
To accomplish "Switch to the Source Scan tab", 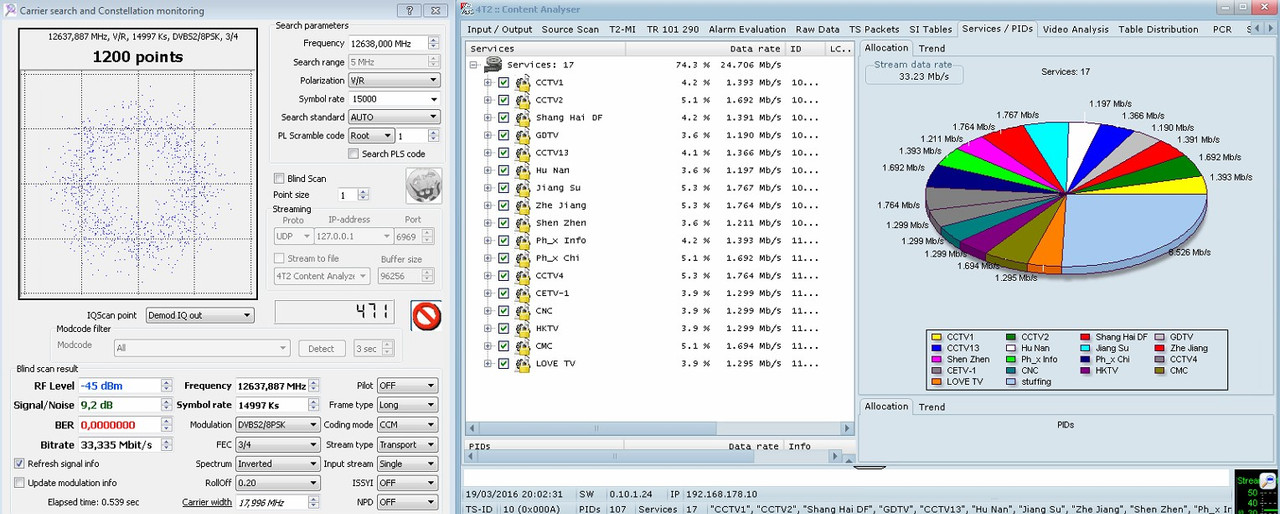I will (571, 29).
